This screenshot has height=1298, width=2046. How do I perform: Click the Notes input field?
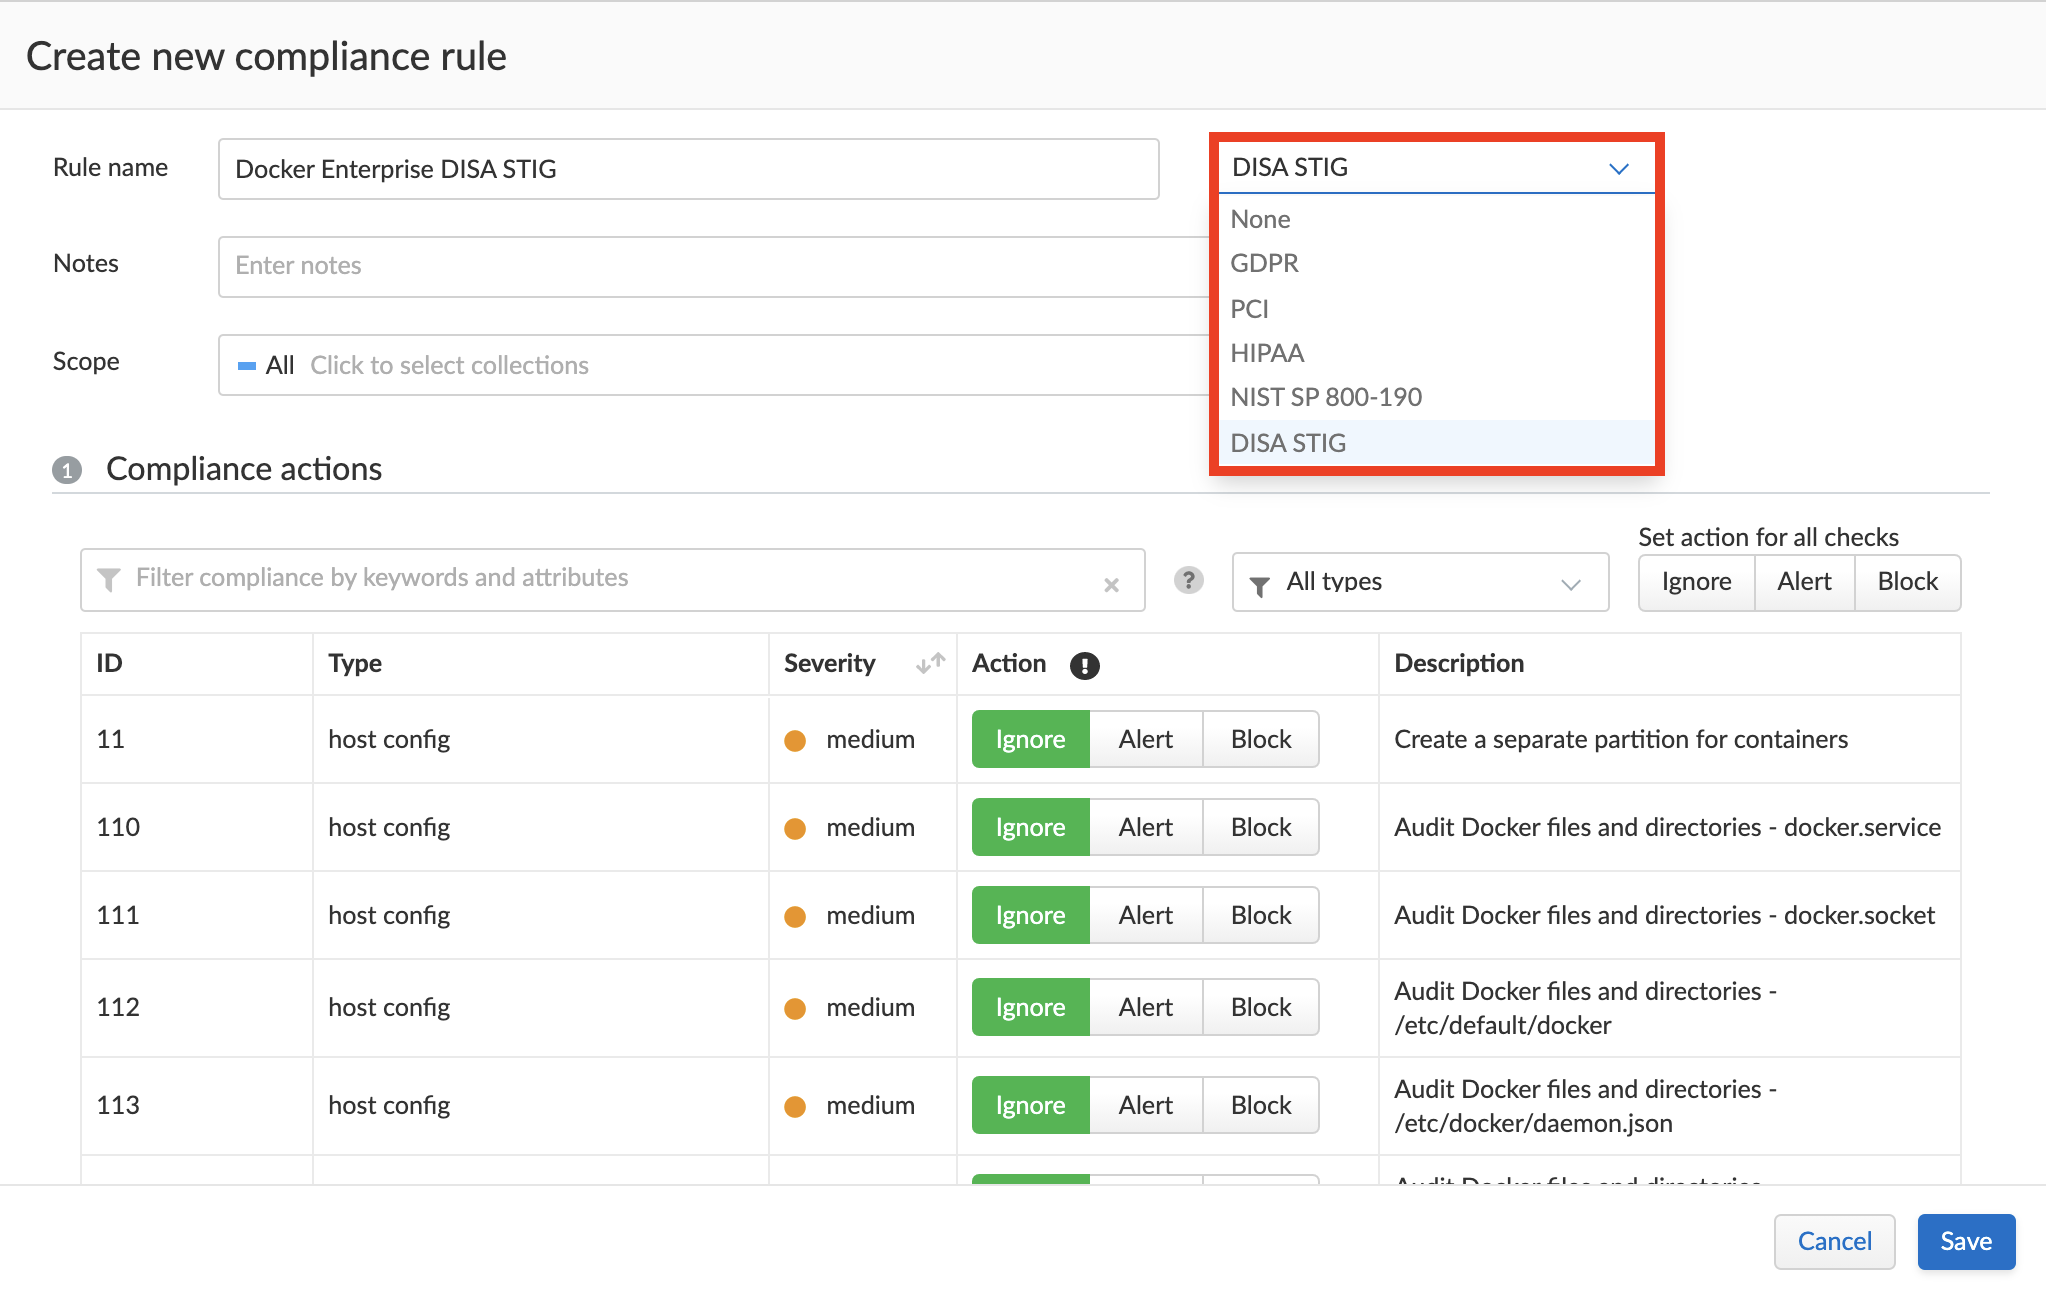[714, 266]
